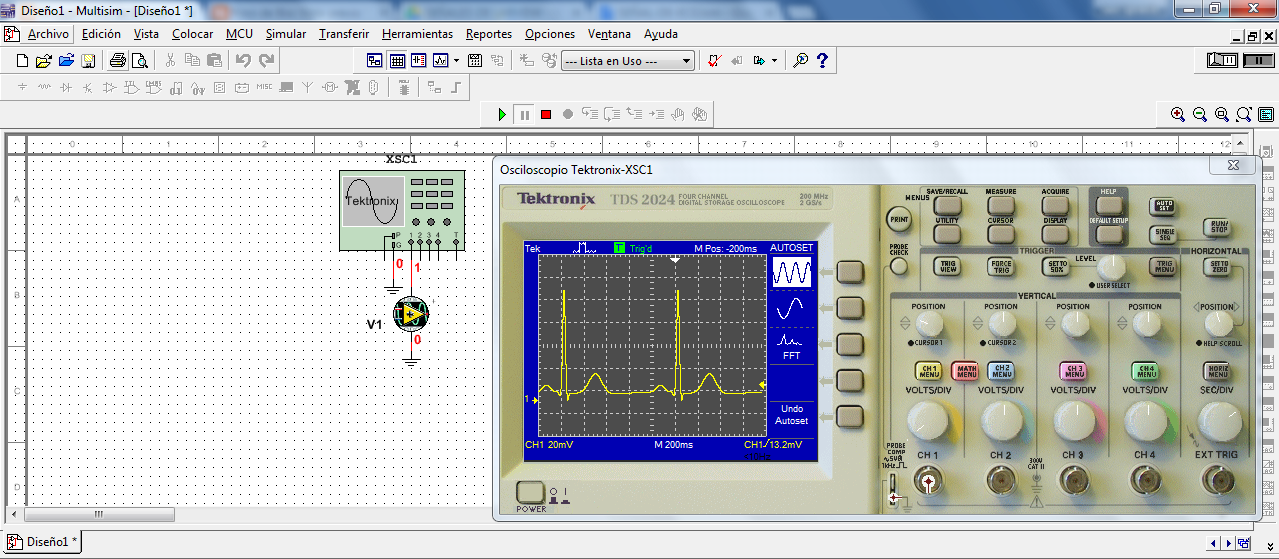Open the Archivo menu

pos(48,34)
